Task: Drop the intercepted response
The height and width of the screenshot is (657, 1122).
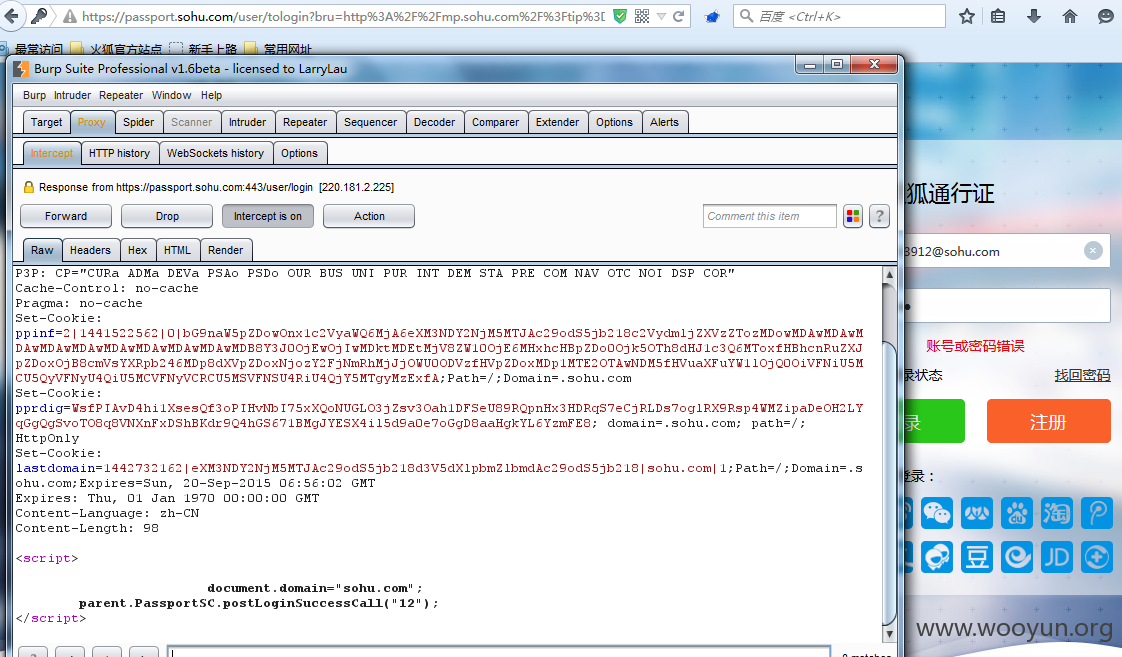Action: pyautogui.click(x=167, y=216)
